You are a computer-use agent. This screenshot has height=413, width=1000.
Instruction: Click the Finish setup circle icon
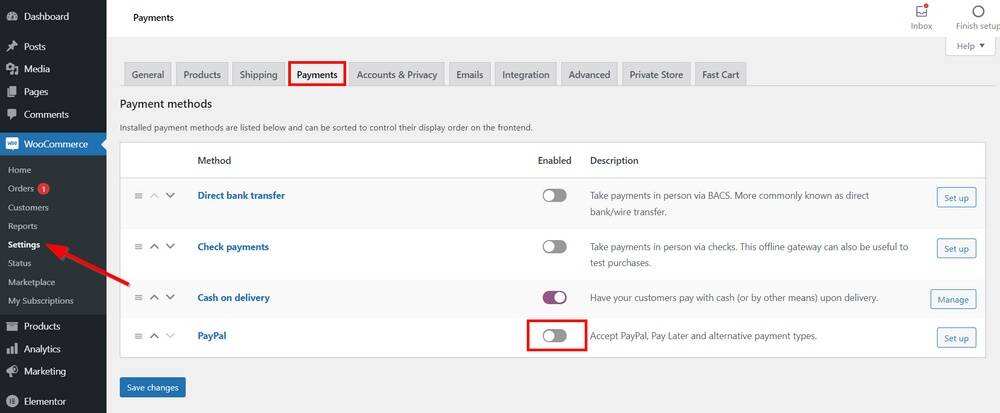click(978, 11)
